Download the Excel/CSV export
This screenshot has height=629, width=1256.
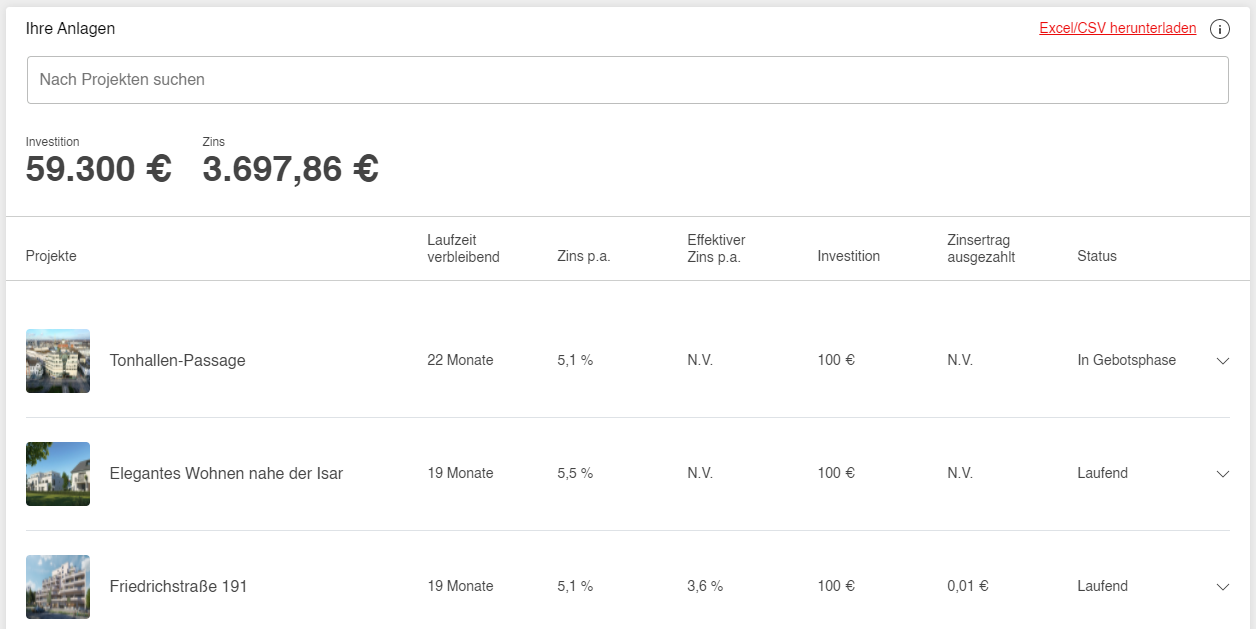point(1117,29)
